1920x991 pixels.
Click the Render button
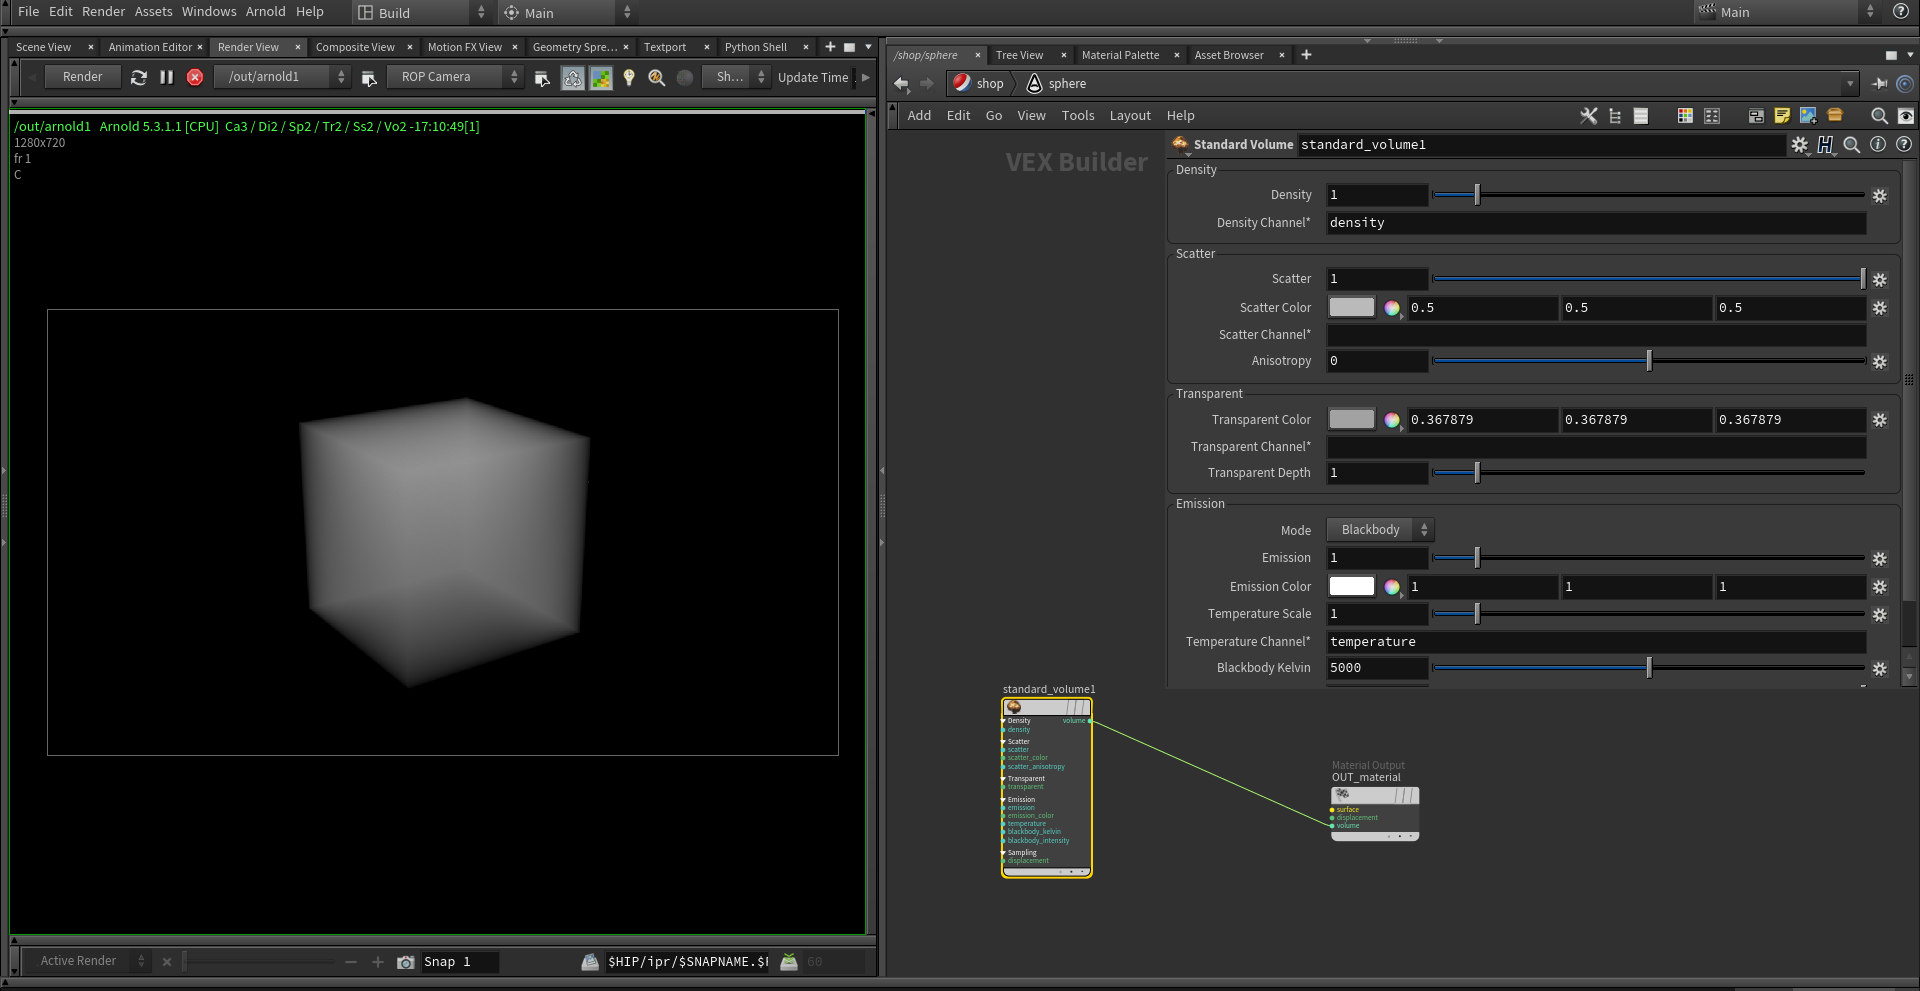tap(83, 76)
